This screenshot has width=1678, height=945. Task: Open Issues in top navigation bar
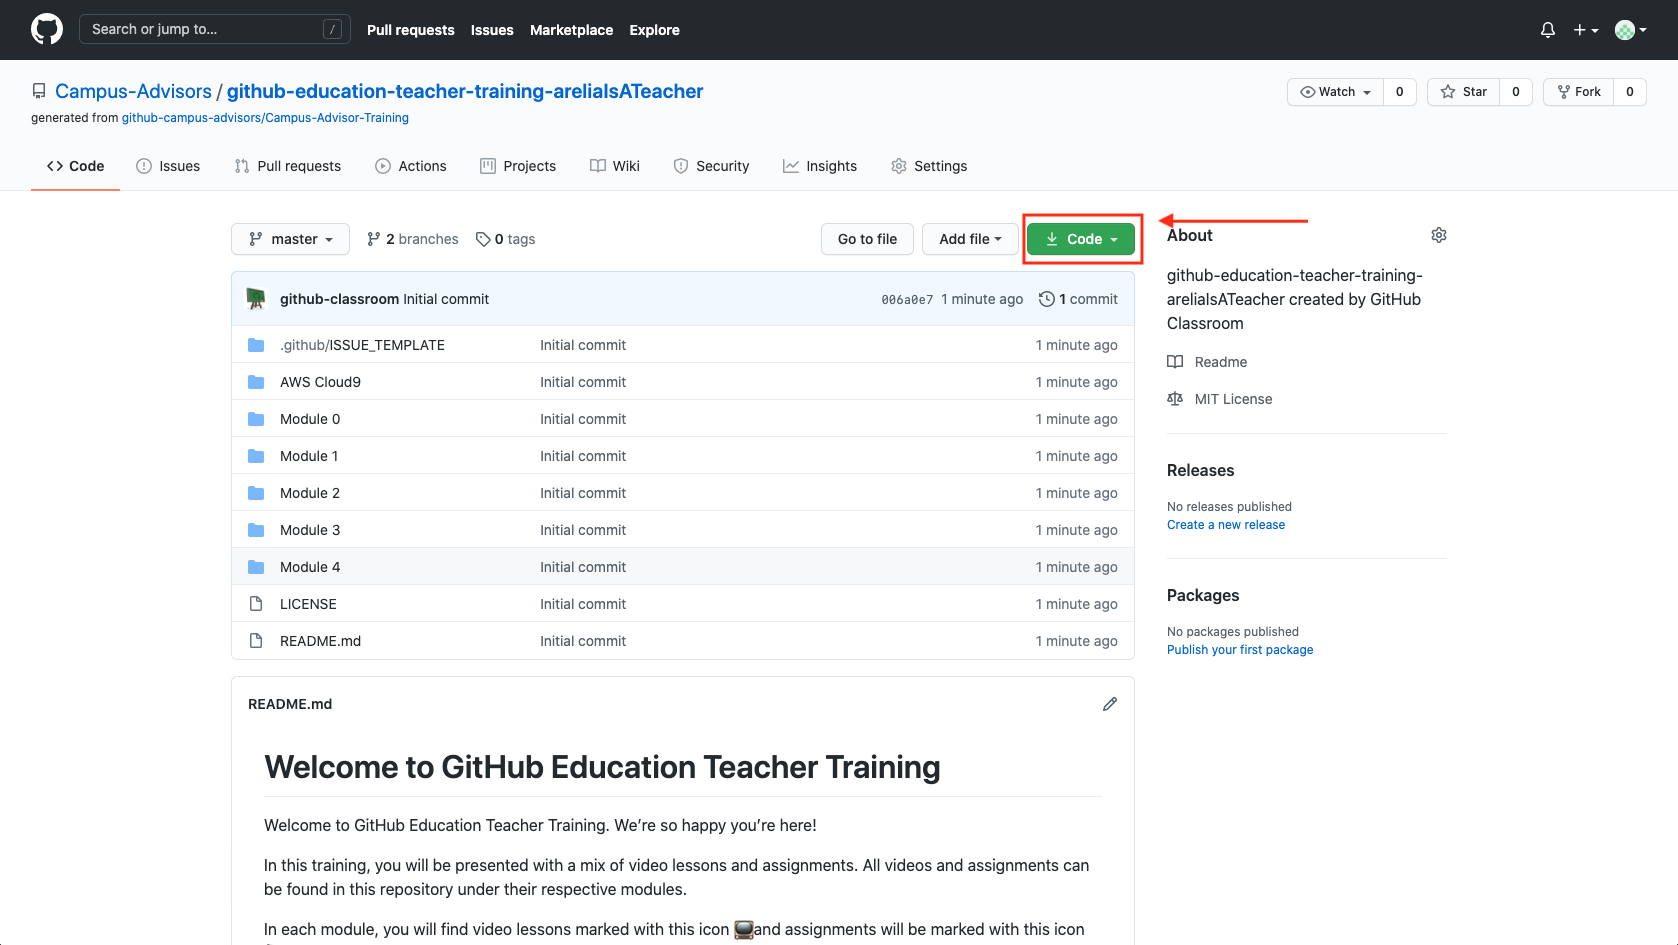coord(492,30)
